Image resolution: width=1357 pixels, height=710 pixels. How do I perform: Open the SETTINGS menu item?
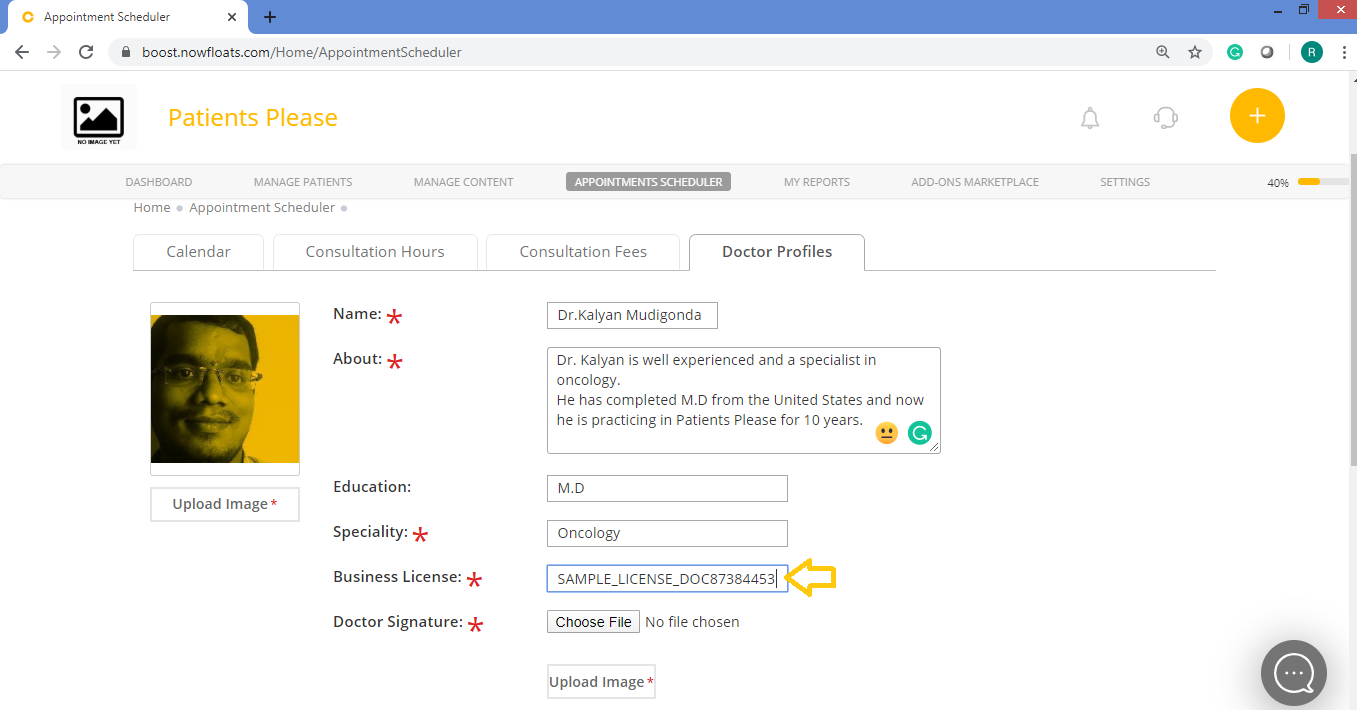pos(1124,181)
